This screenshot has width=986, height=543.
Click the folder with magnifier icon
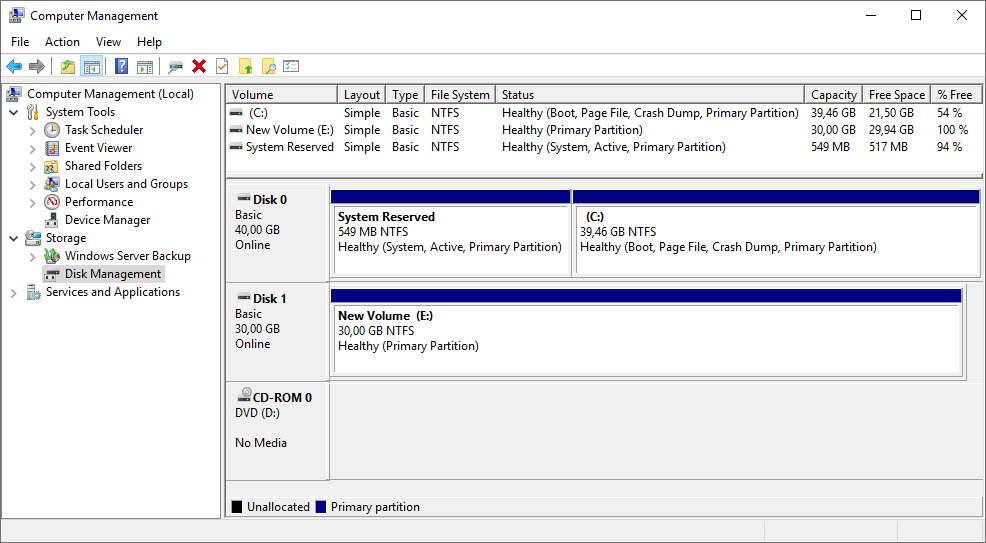click(x=269, y=66)
